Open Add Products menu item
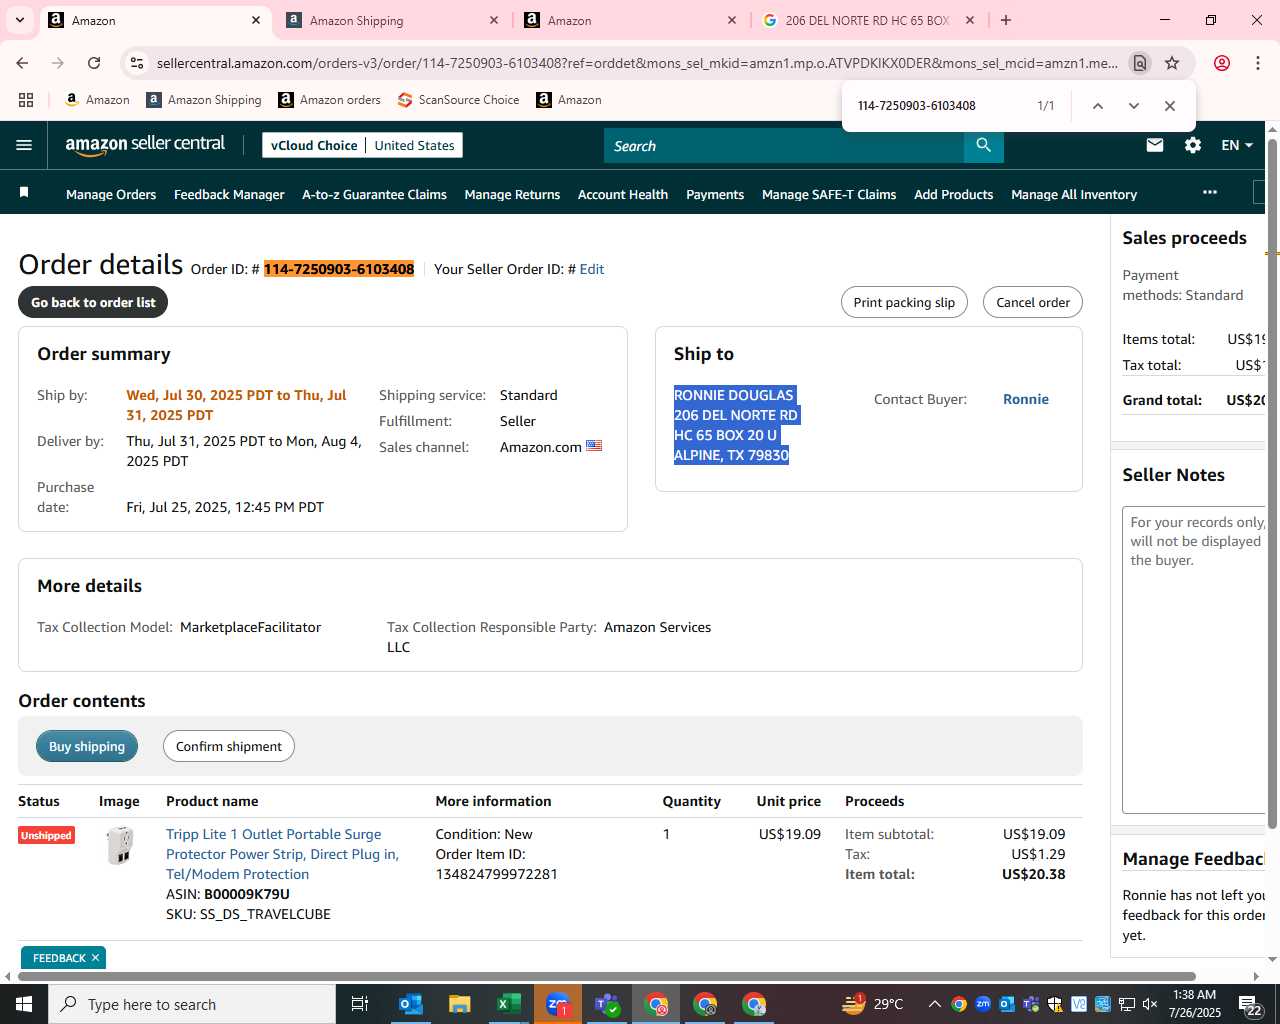Image resolution: width=1280 pixels, height=1024 pixels. click(x=953, y=194)
